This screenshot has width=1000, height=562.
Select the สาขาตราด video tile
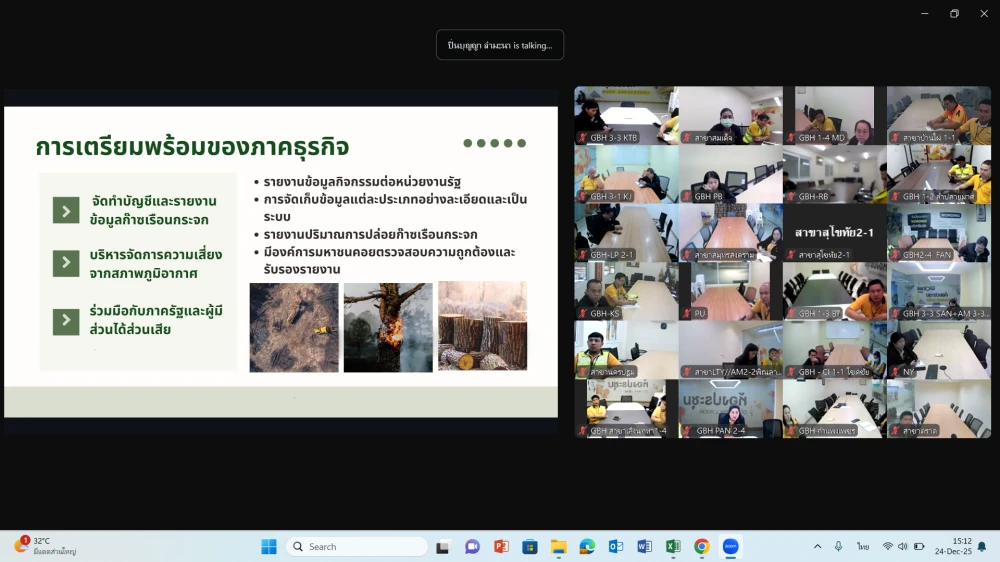pos(939,409)
